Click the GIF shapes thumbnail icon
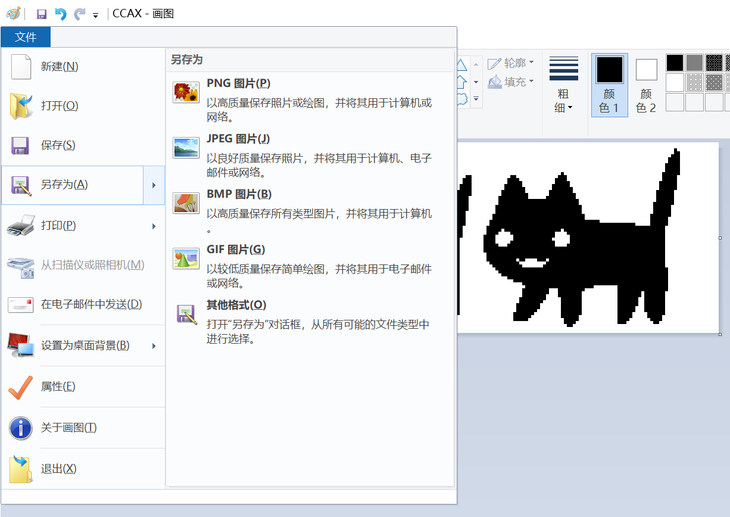The height and width of the screenshot is (517, 730). click(186, 258)
